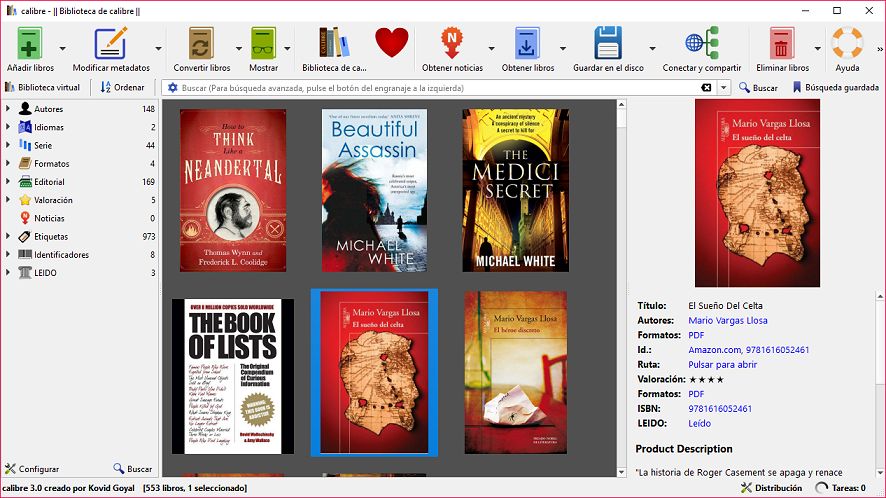
Task: Click the Formatos book icon
Action: pos(25,163)
